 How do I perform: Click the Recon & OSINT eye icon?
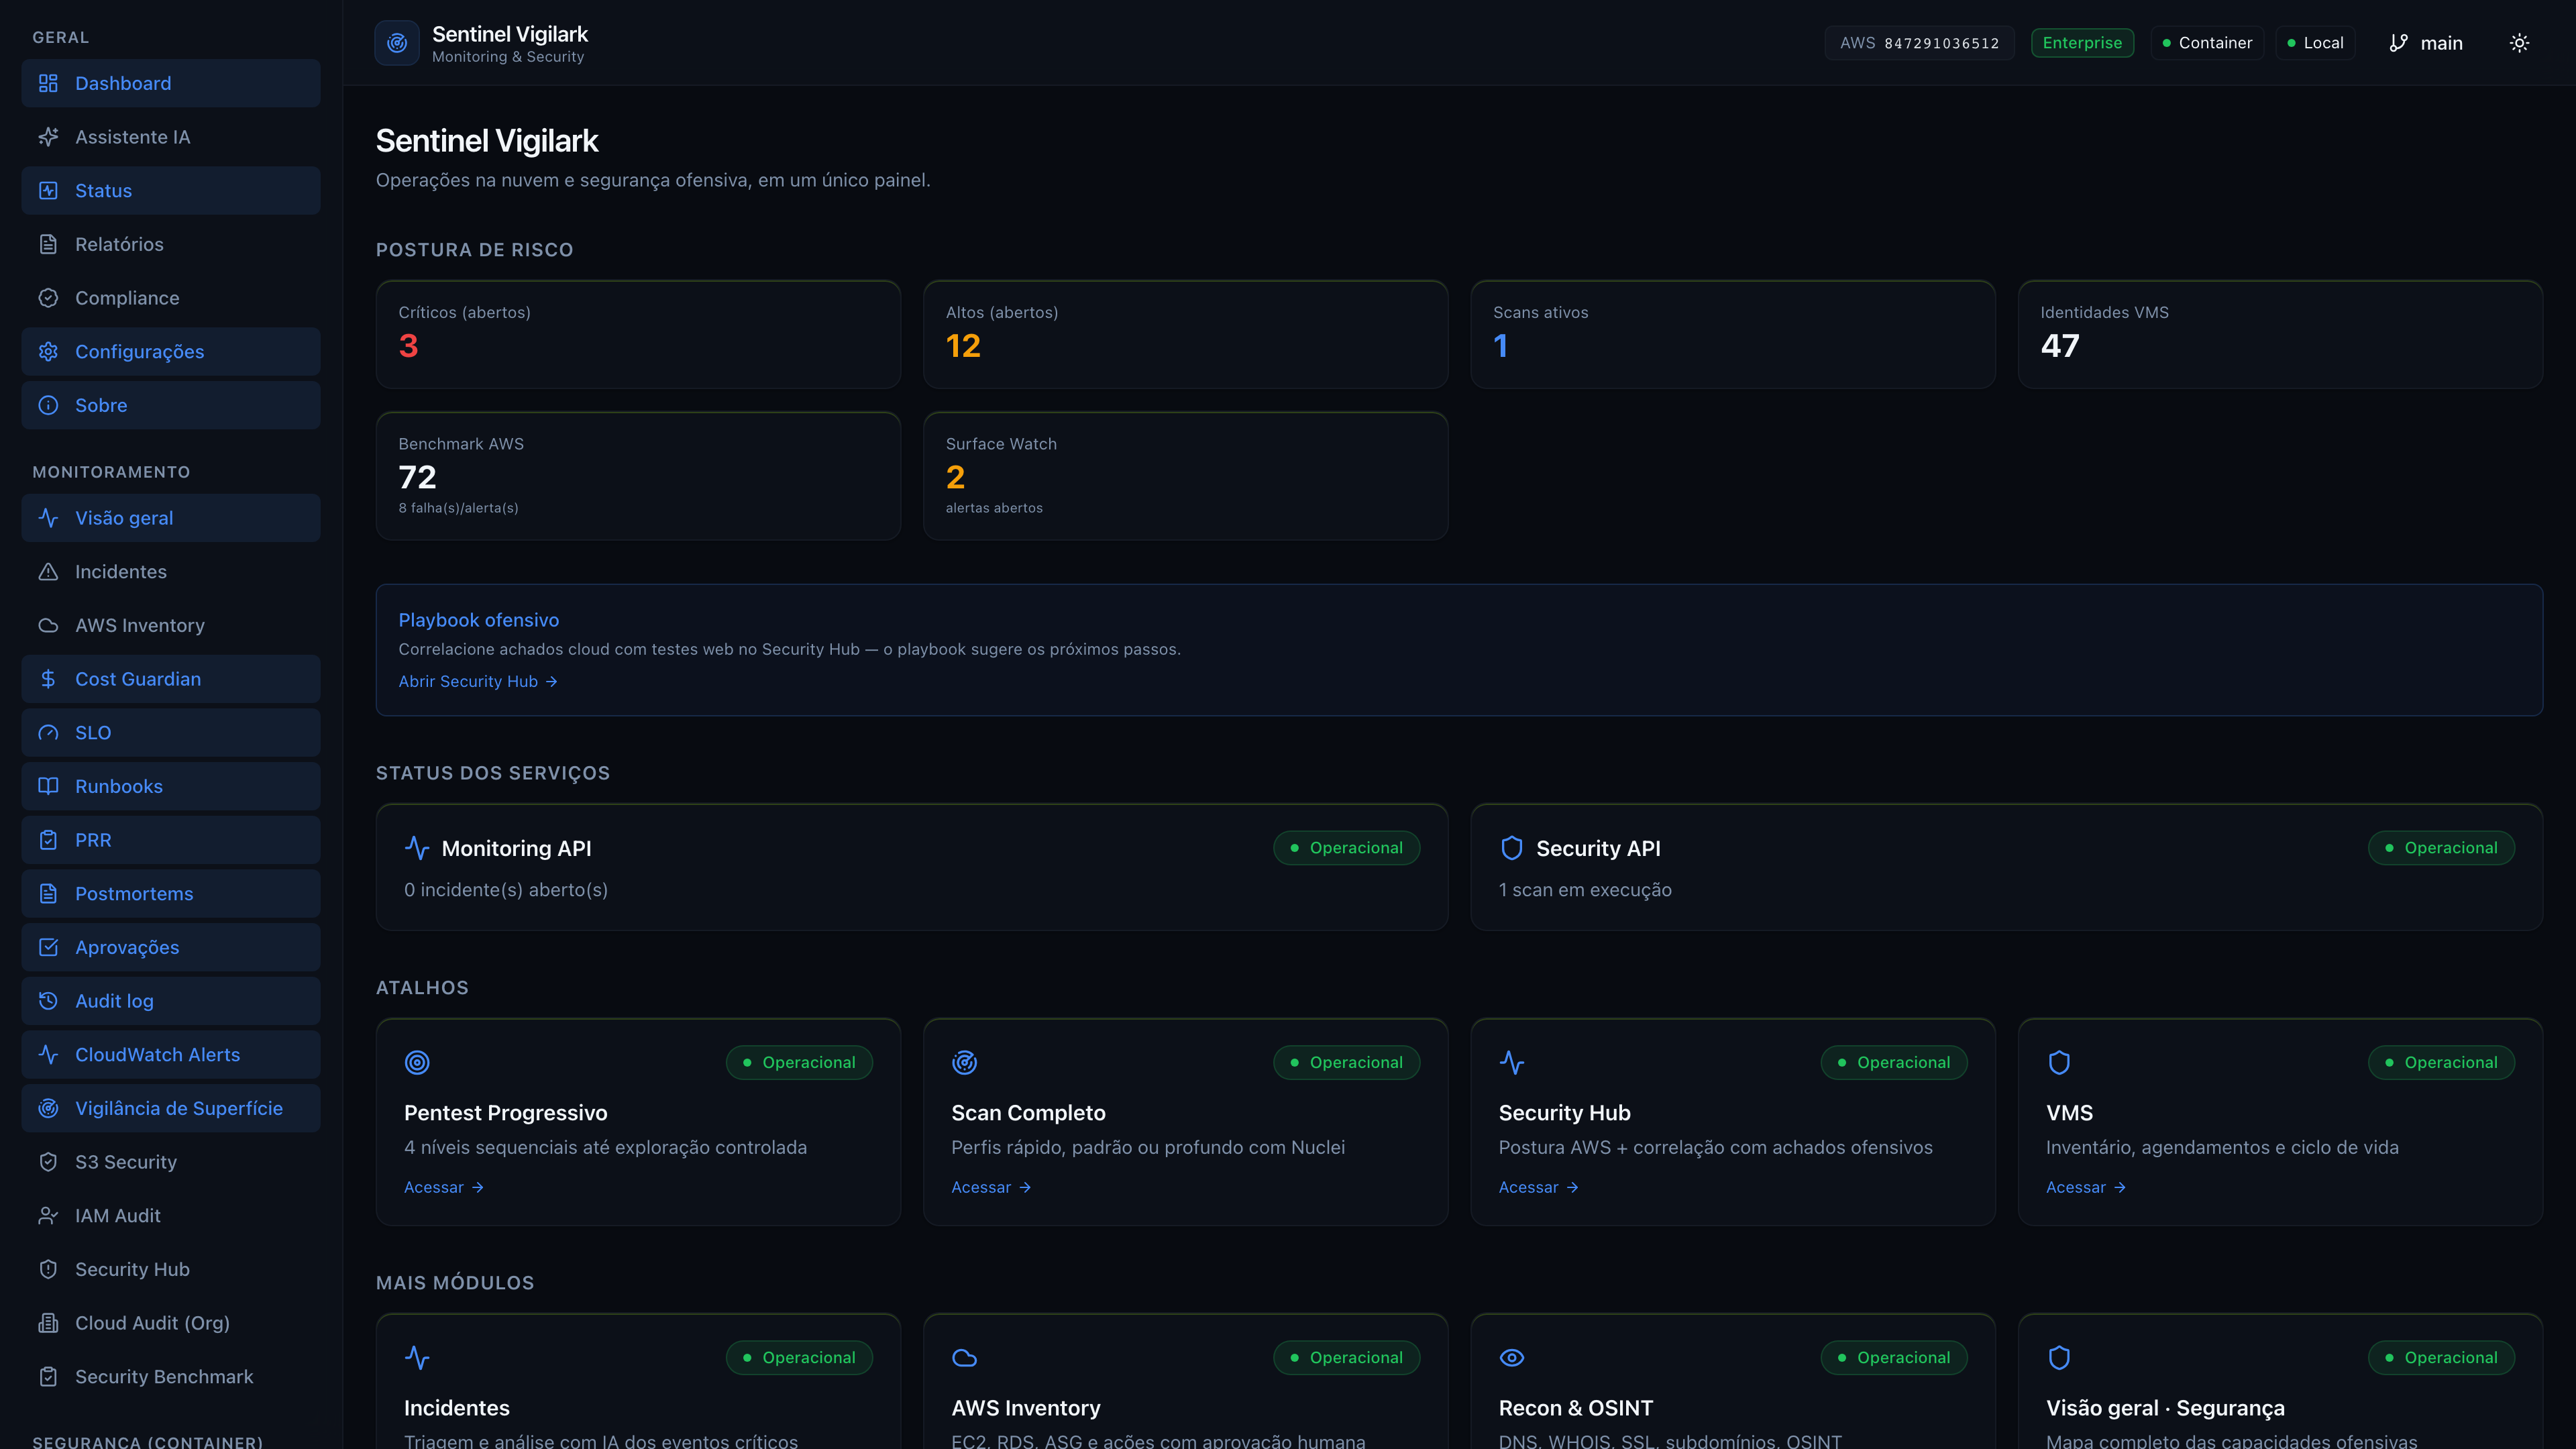1512,1357
